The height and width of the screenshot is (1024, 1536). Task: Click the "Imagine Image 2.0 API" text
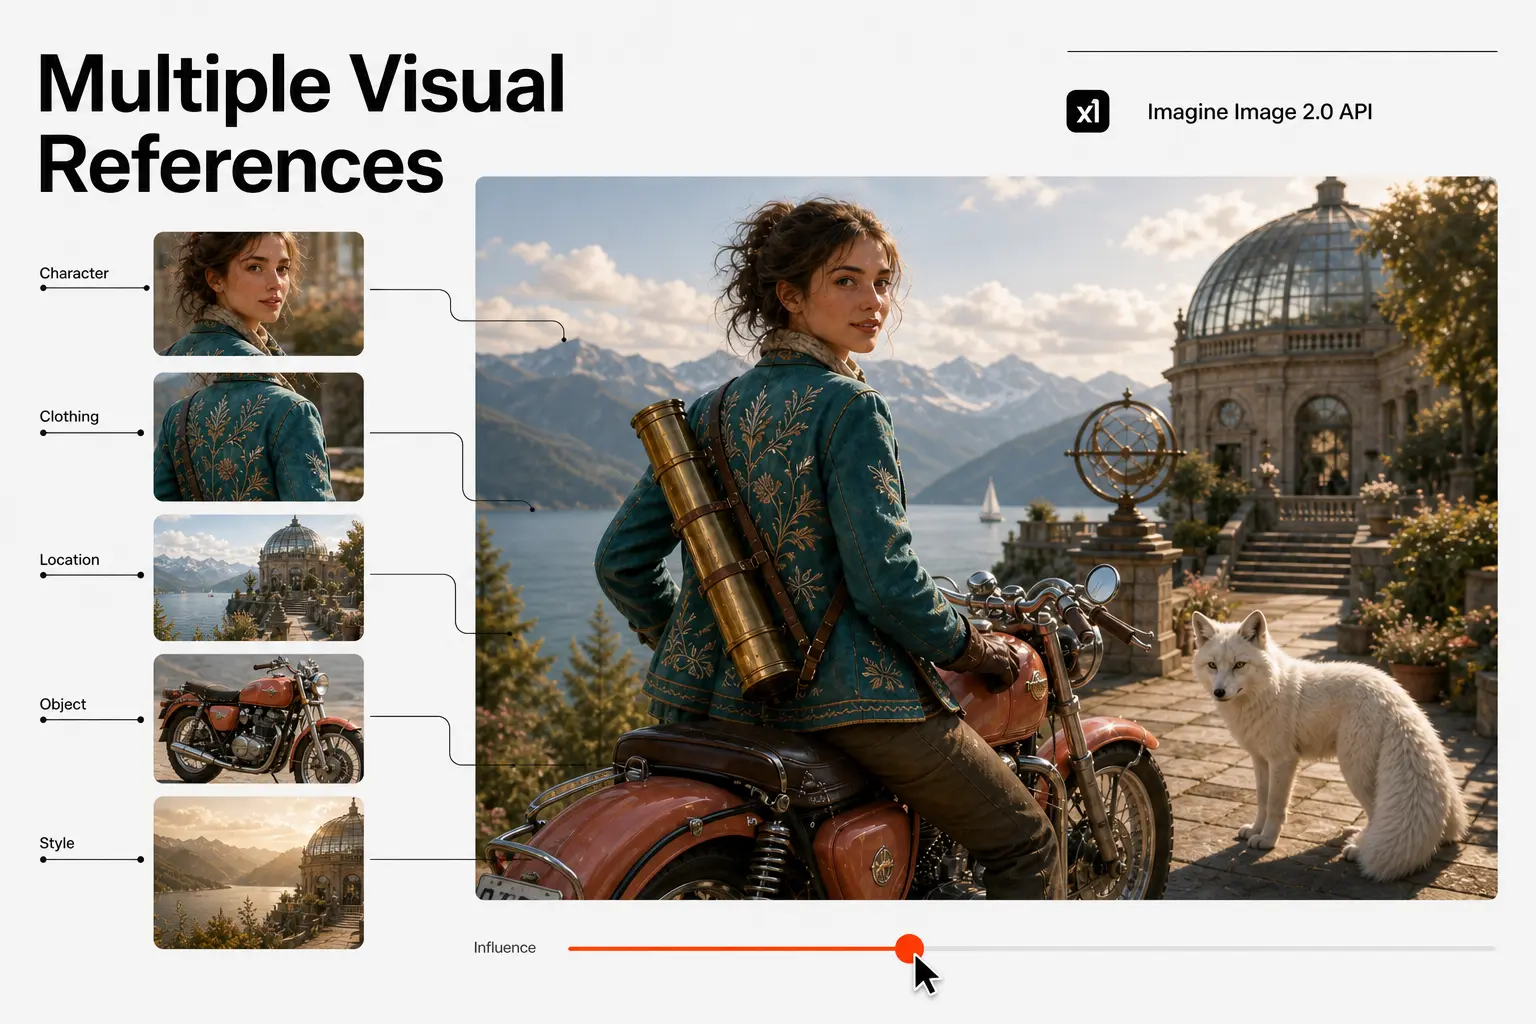coord(1260,112)
